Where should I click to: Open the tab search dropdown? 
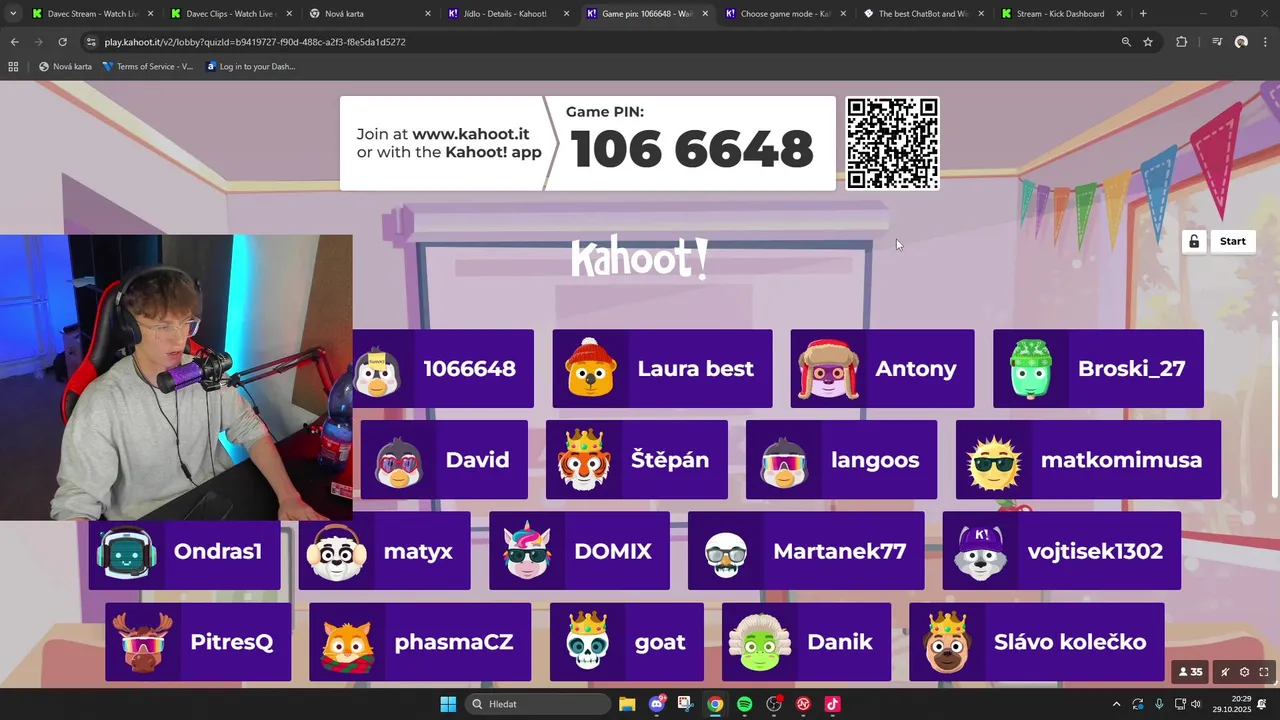pos(12,14)
